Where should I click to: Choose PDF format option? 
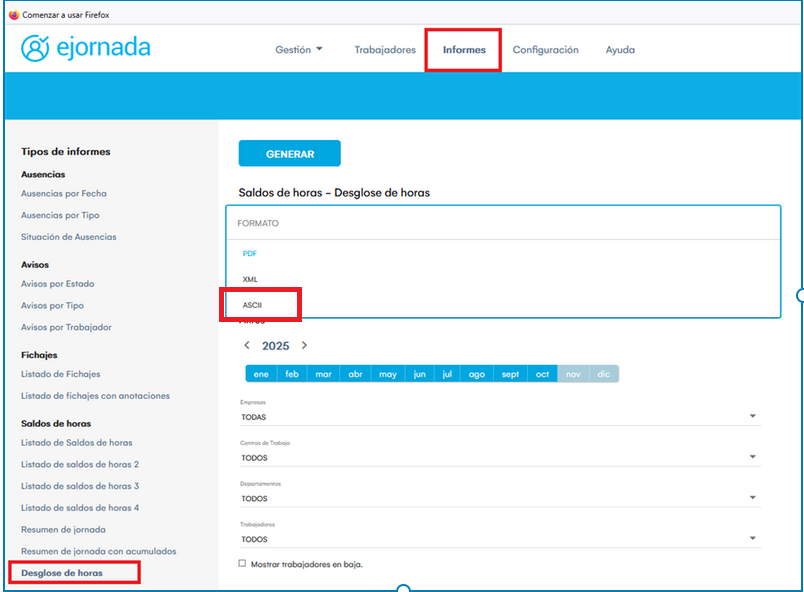[x=250, y=253]
